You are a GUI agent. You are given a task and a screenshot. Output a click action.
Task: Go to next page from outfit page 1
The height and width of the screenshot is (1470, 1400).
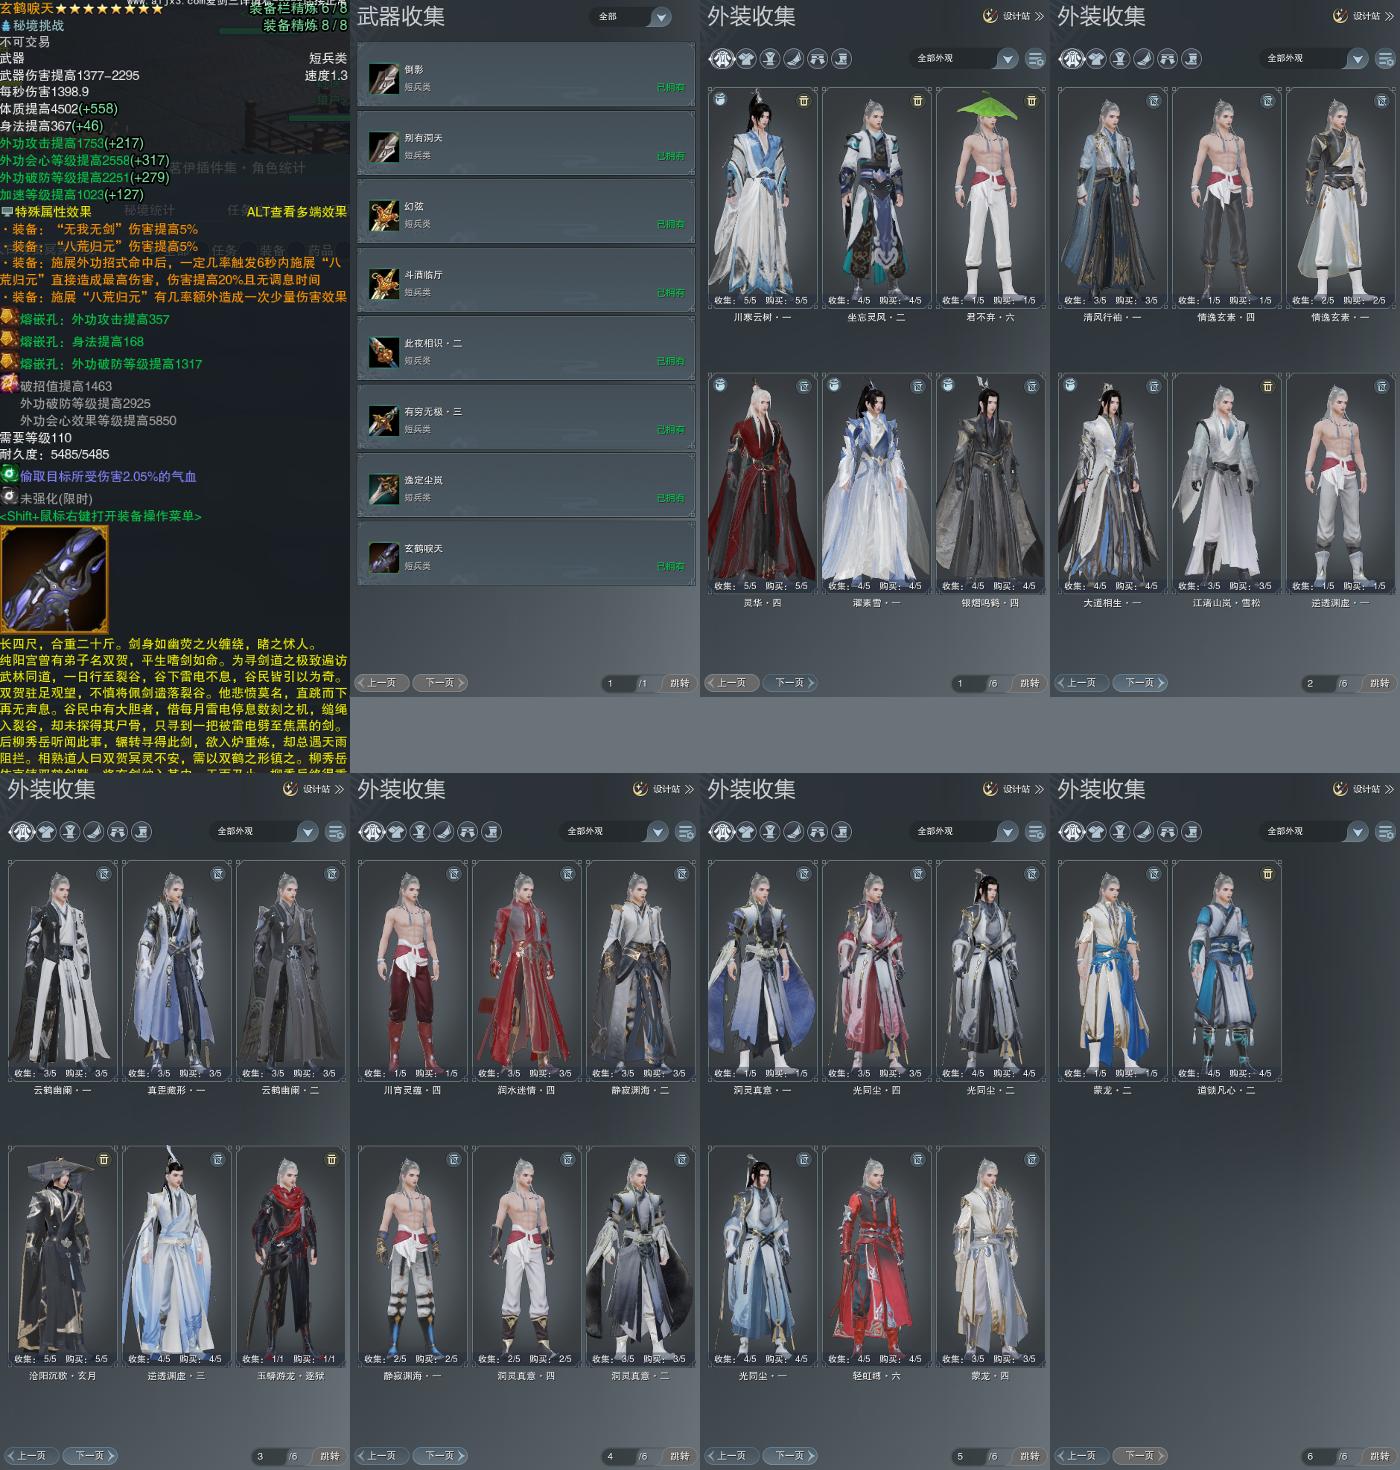pyautogui.click(x=790, y=683)
